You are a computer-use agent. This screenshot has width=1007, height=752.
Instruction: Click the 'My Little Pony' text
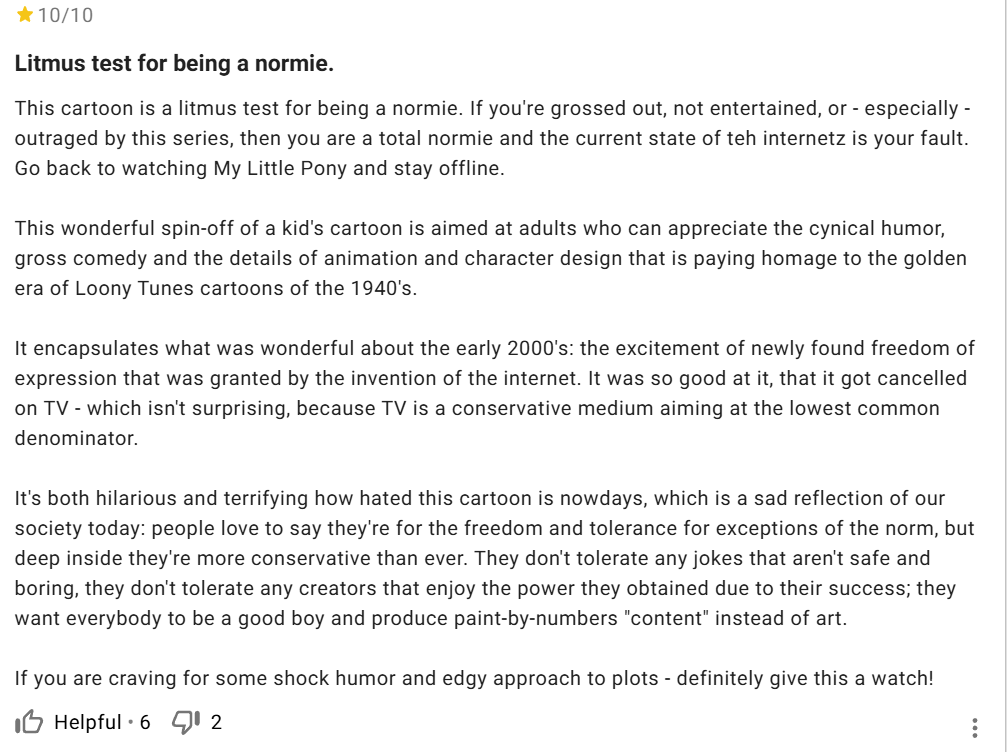click(x=280, y=168)
